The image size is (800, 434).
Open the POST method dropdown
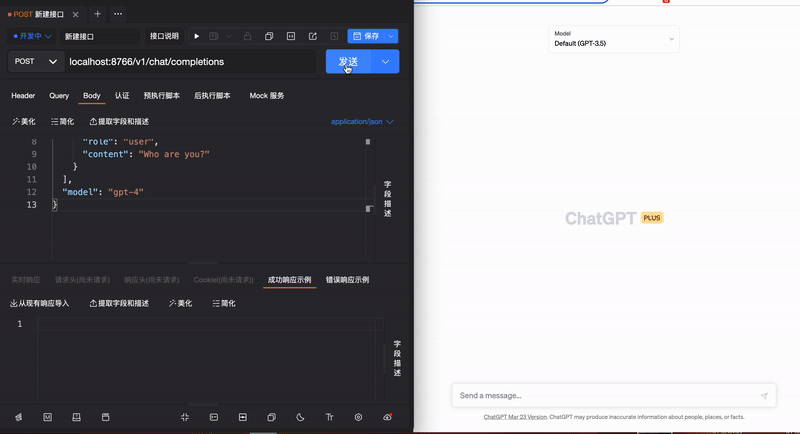coord(36,61)
